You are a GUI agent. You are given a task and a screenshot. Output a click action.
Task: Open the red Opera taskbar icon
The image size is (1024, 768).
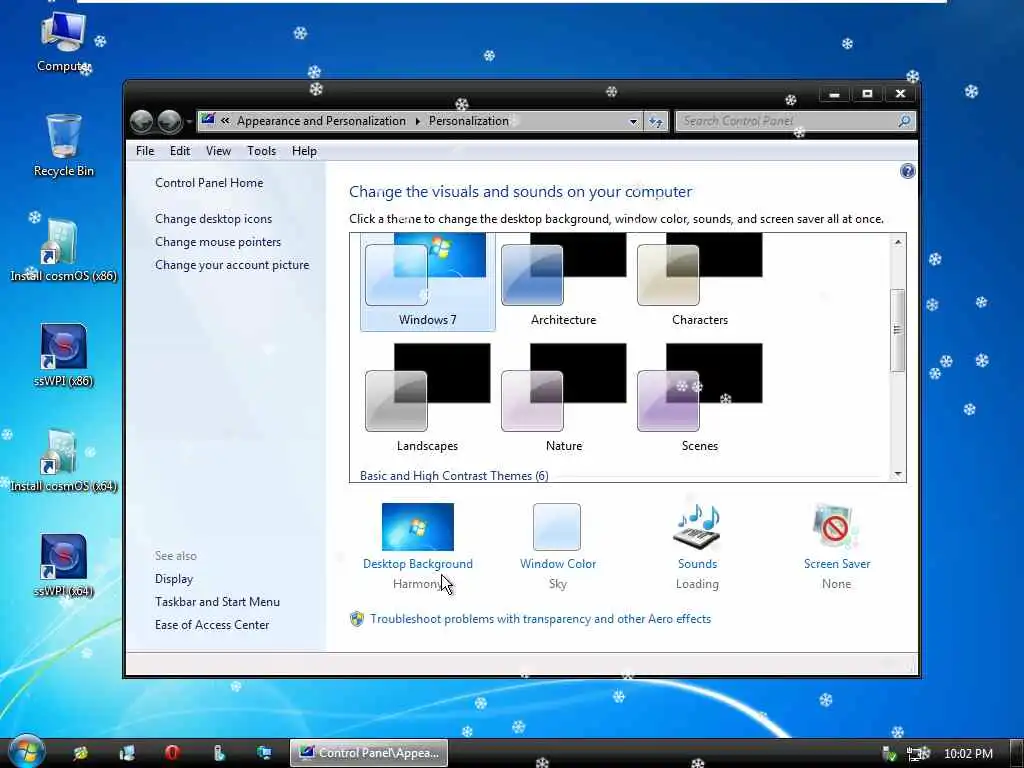coord(172,753)
